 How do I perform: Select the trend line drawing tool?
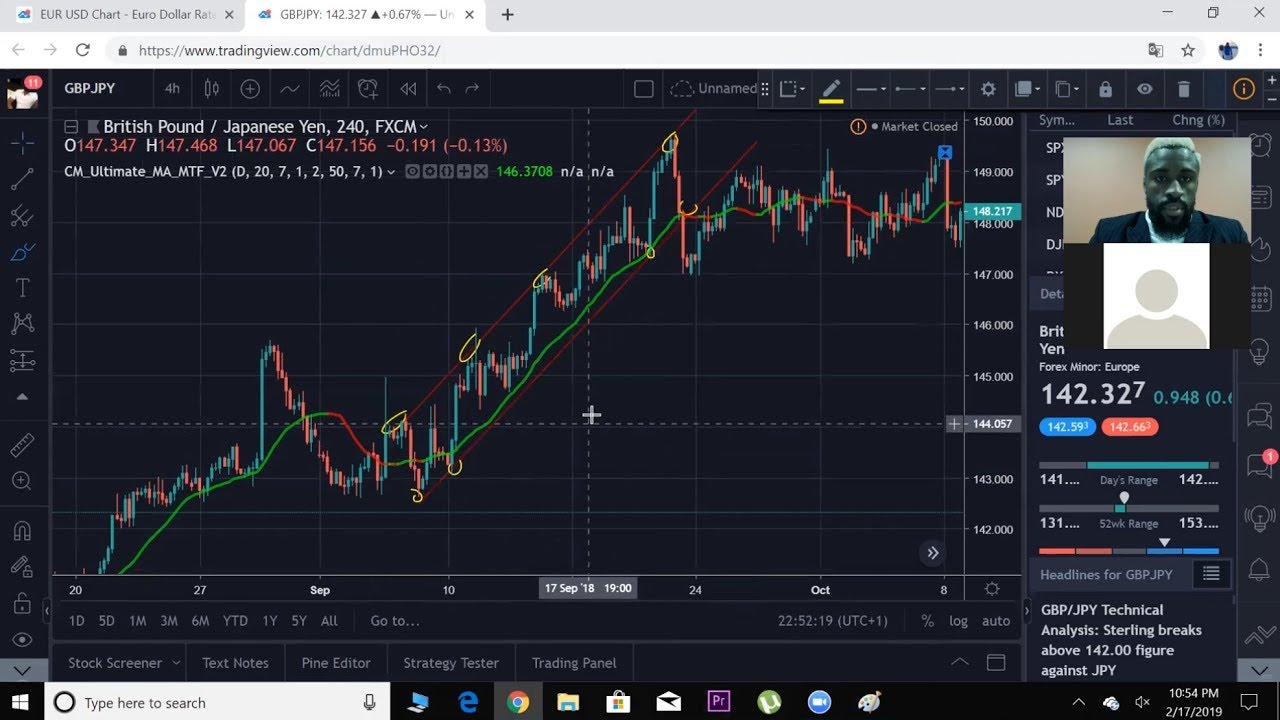(x=22, y=179)
